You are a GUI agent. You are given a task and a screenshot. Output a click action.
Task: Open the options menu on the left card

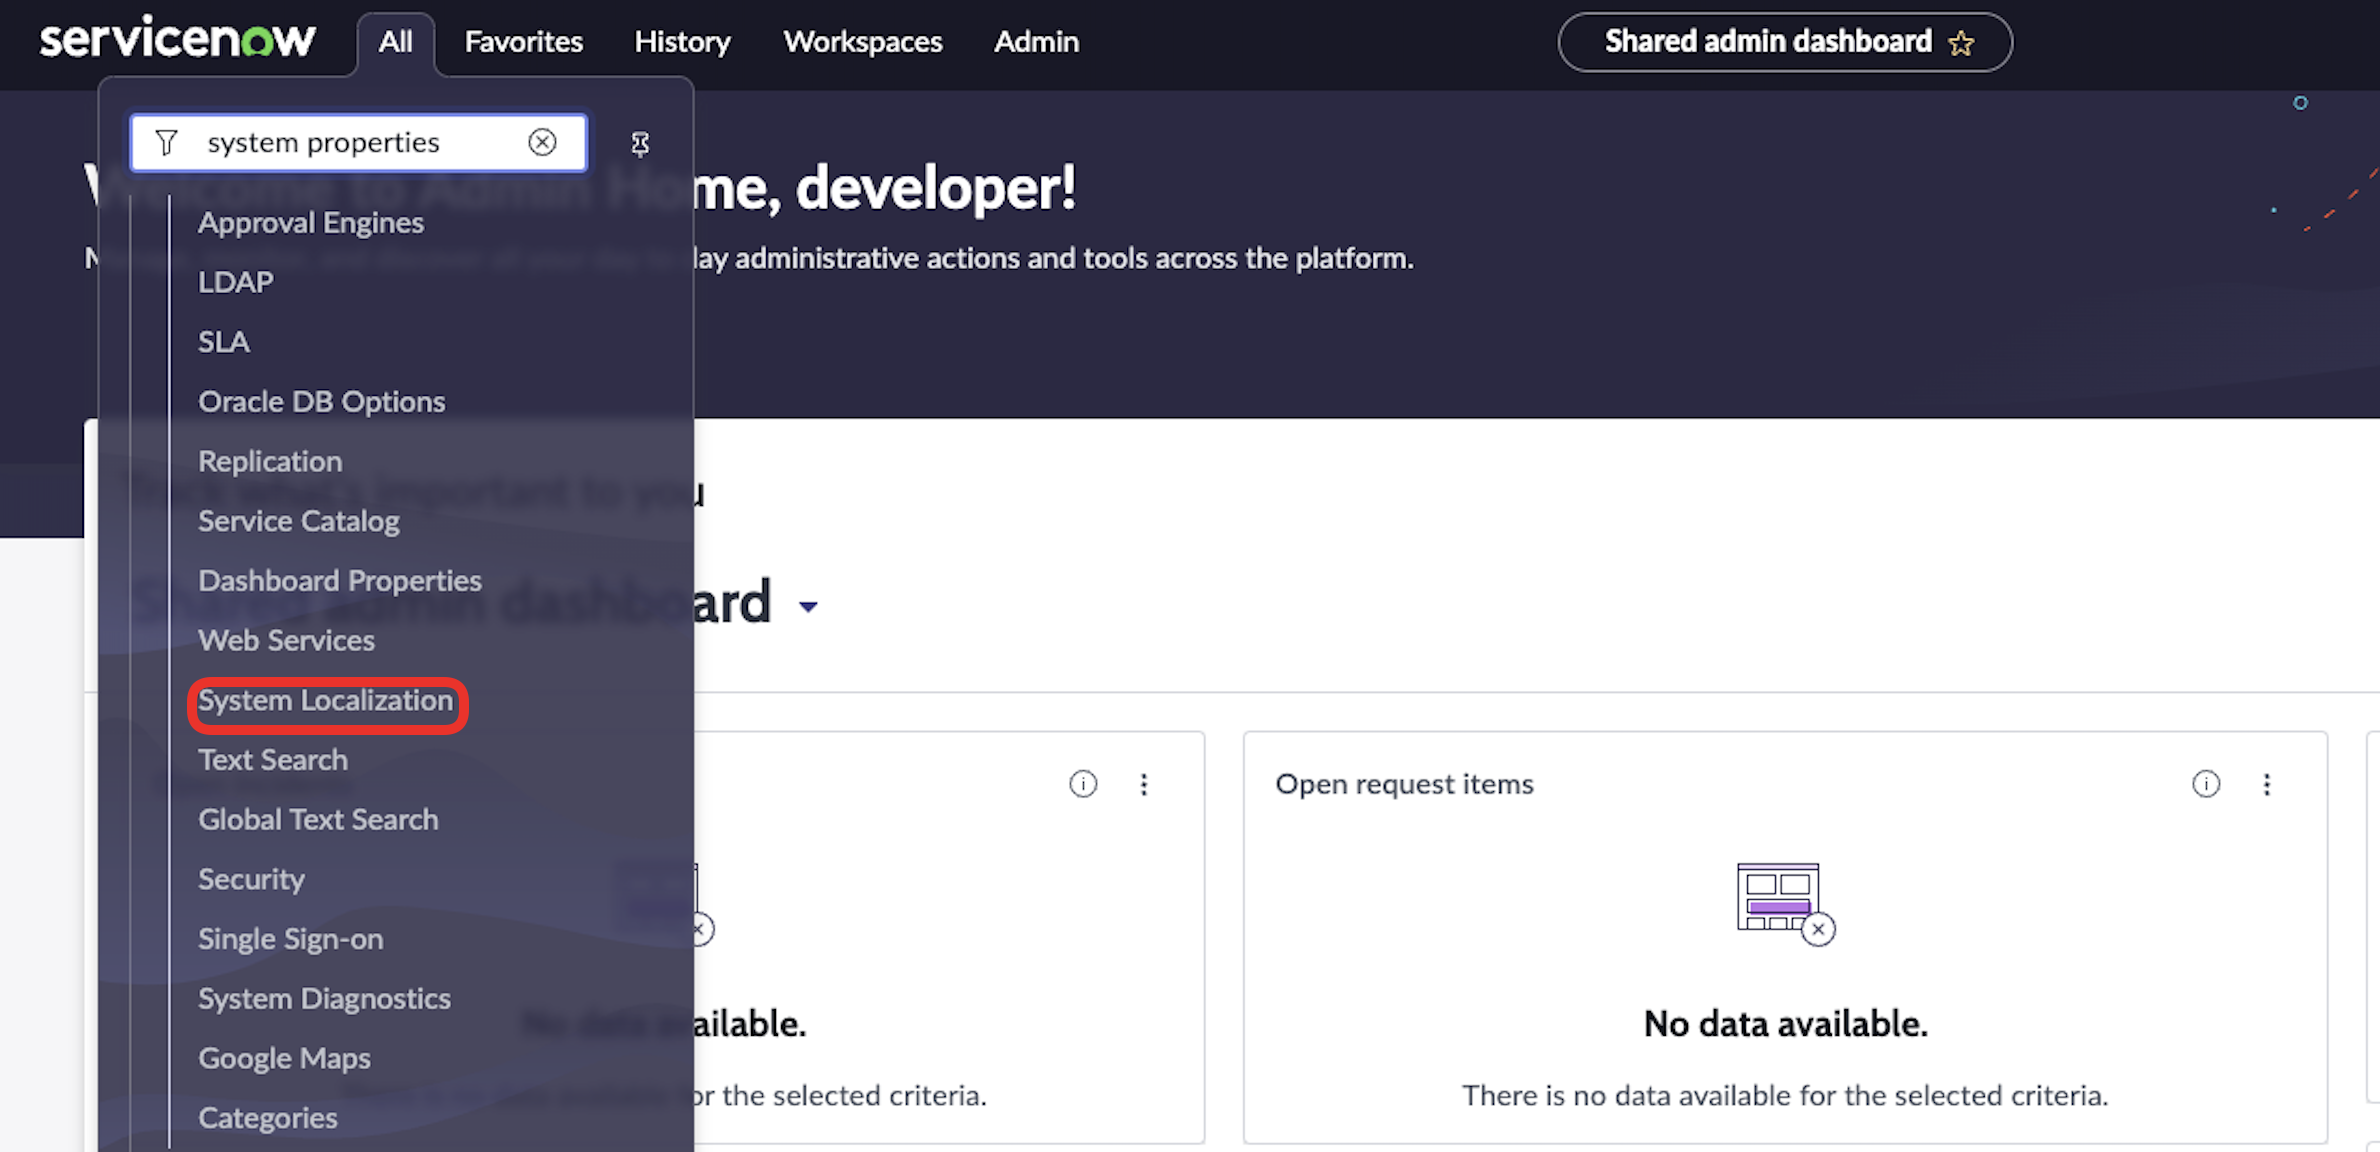[1144, 784]
